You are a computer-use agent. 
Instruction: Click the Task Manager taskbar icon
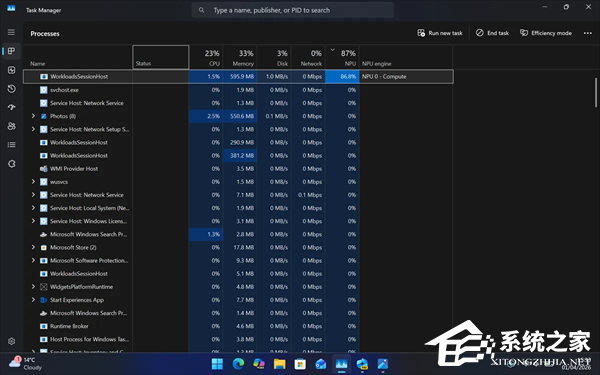[x=341, y=364]
